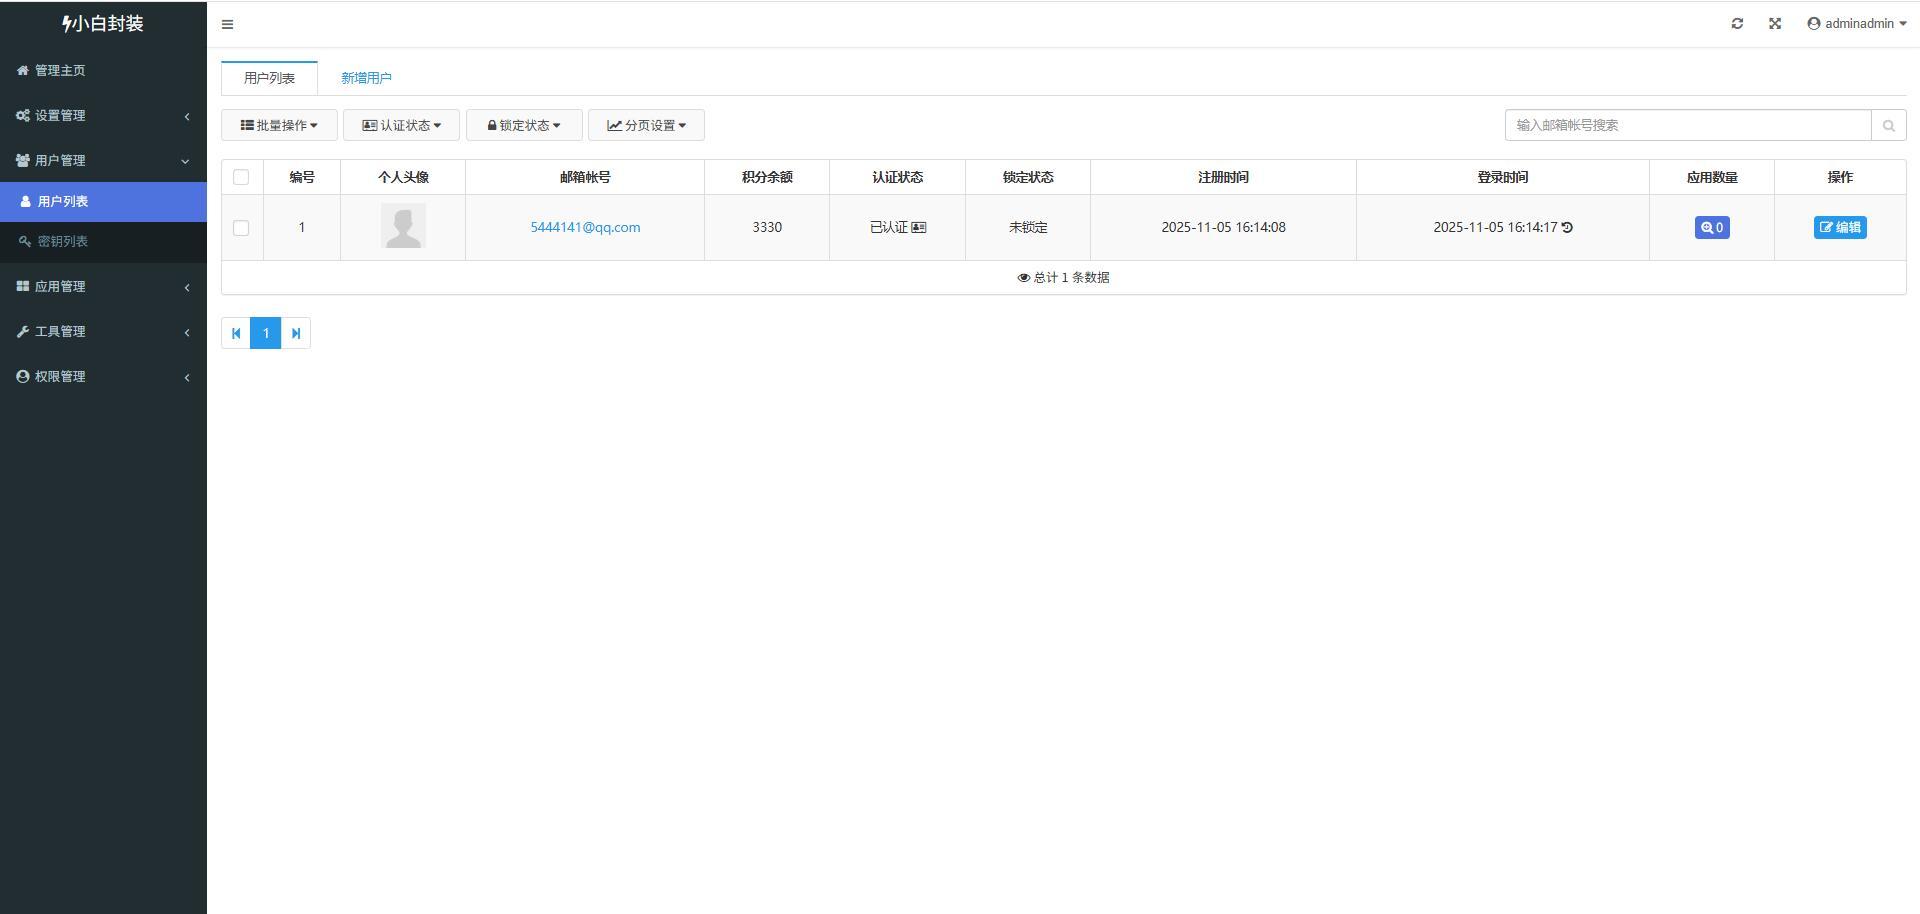Open the 批量操作 dropdown
The height and width of the screenshot is (914, 1920).
[279, 125]
